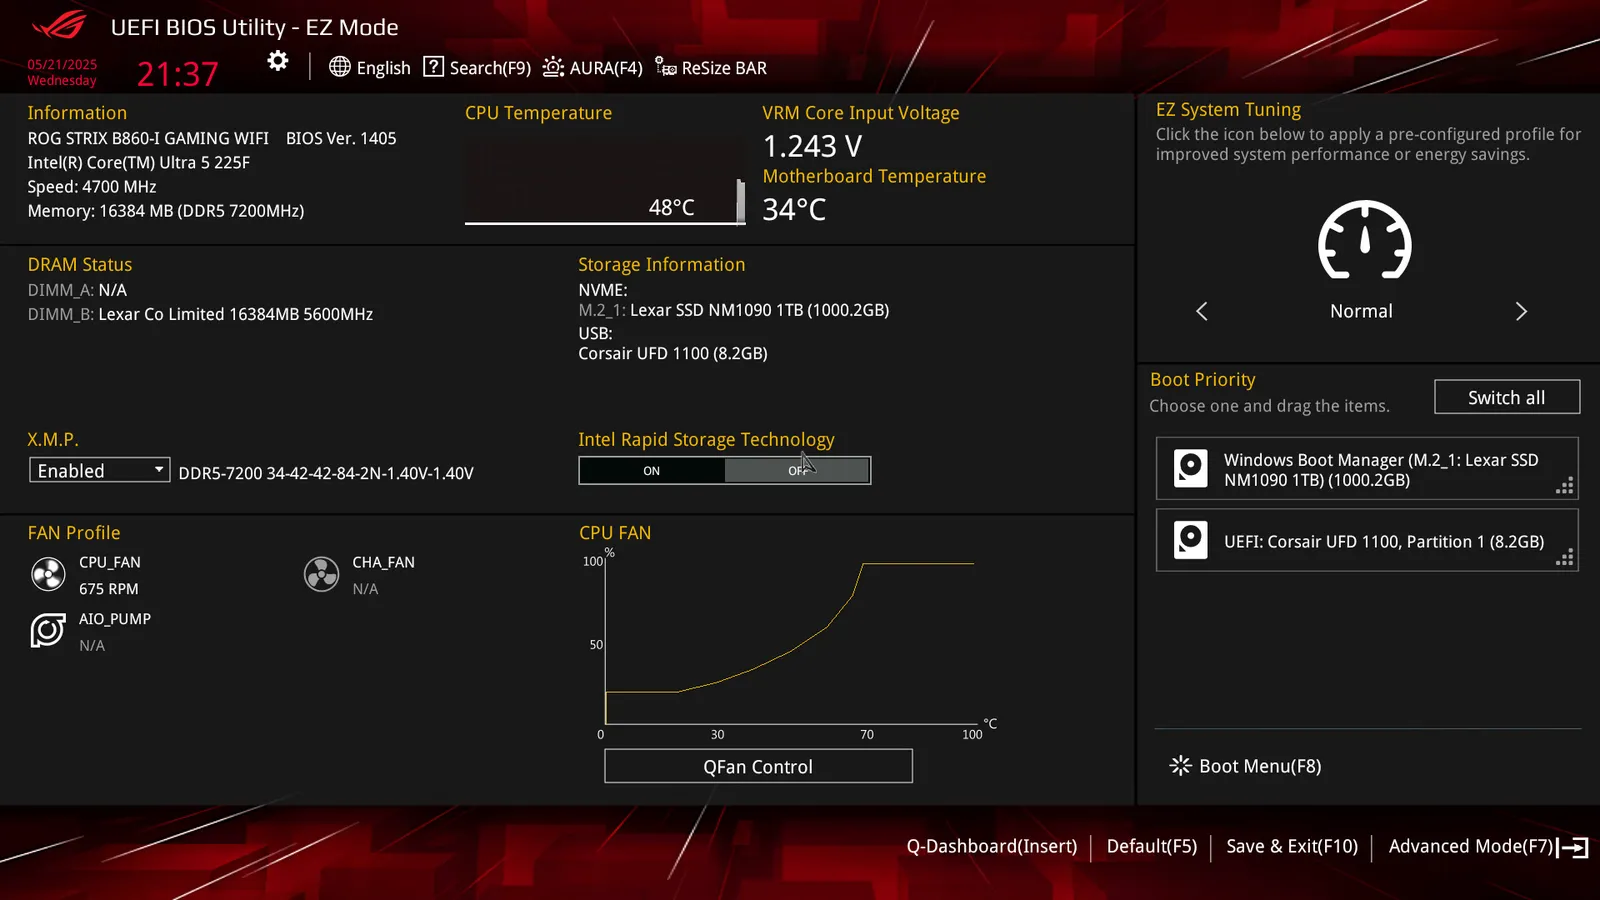Click DIMM_B Lexar Co Limited entry

click(x=200, y=314)
